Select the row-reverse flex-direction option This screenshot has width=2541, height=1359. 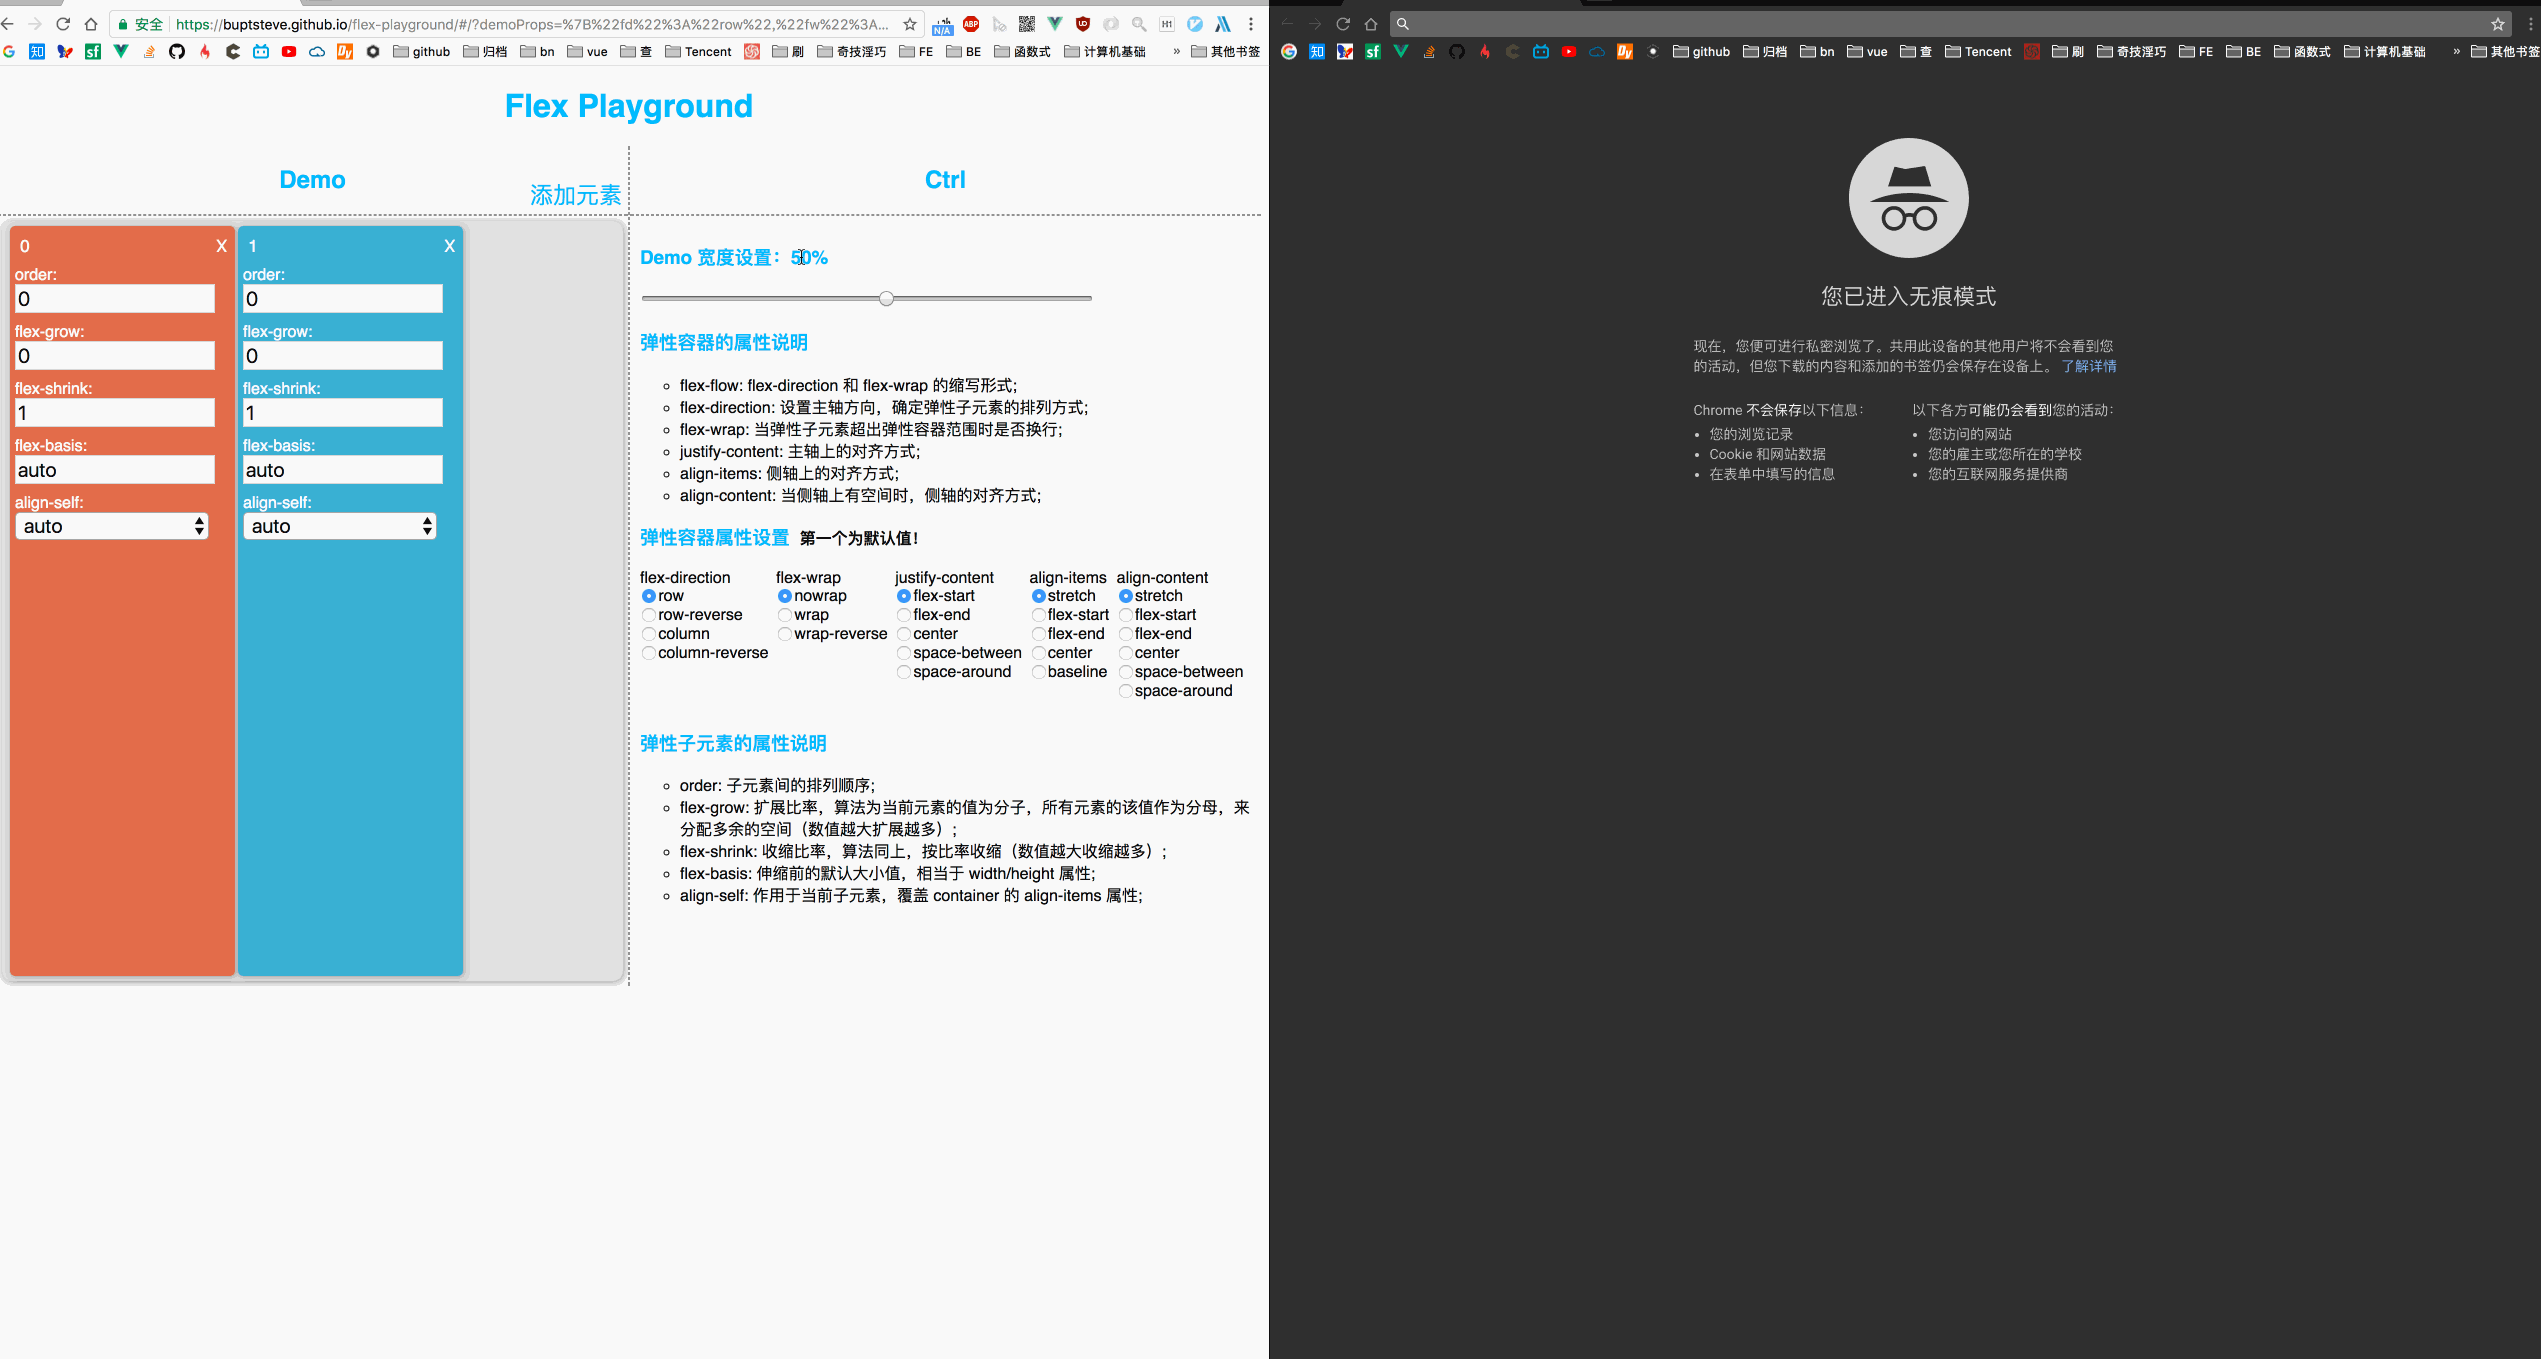pyautogui.click(x=649, y=615)
